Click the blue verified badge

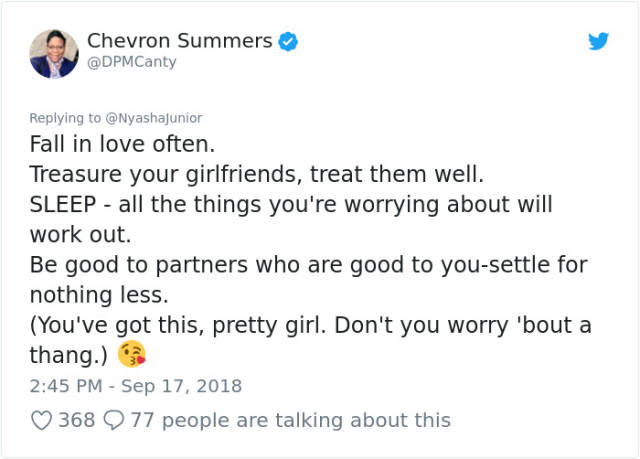(x=288, y=41)
